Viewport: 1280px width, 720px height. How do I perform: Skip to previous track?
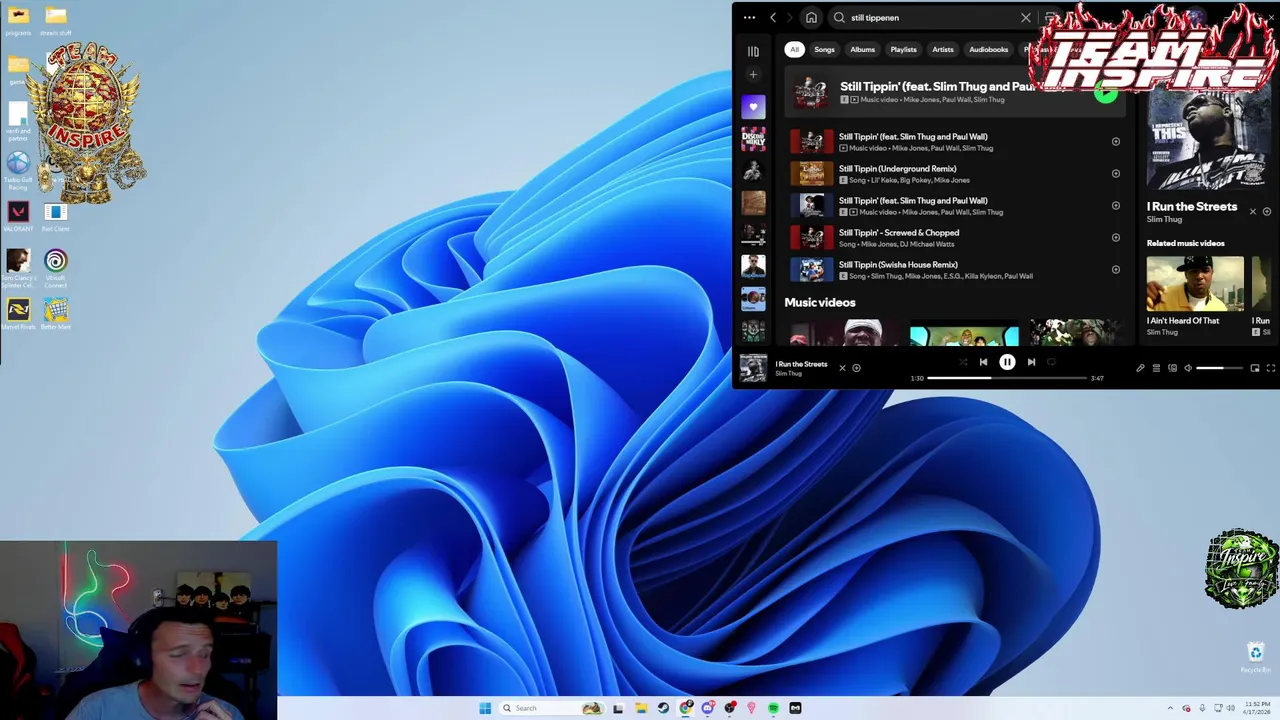tap(983, 362)
